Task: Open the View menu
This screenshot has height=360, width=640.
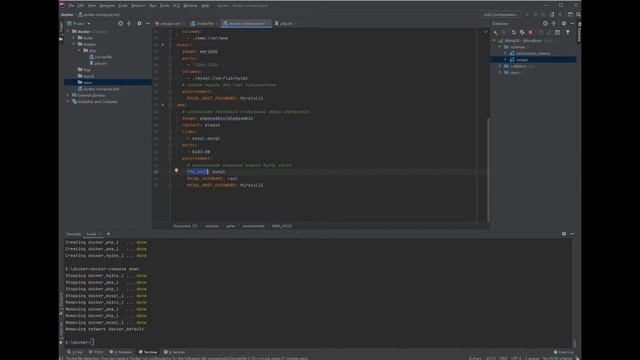Action: (92, 6)
